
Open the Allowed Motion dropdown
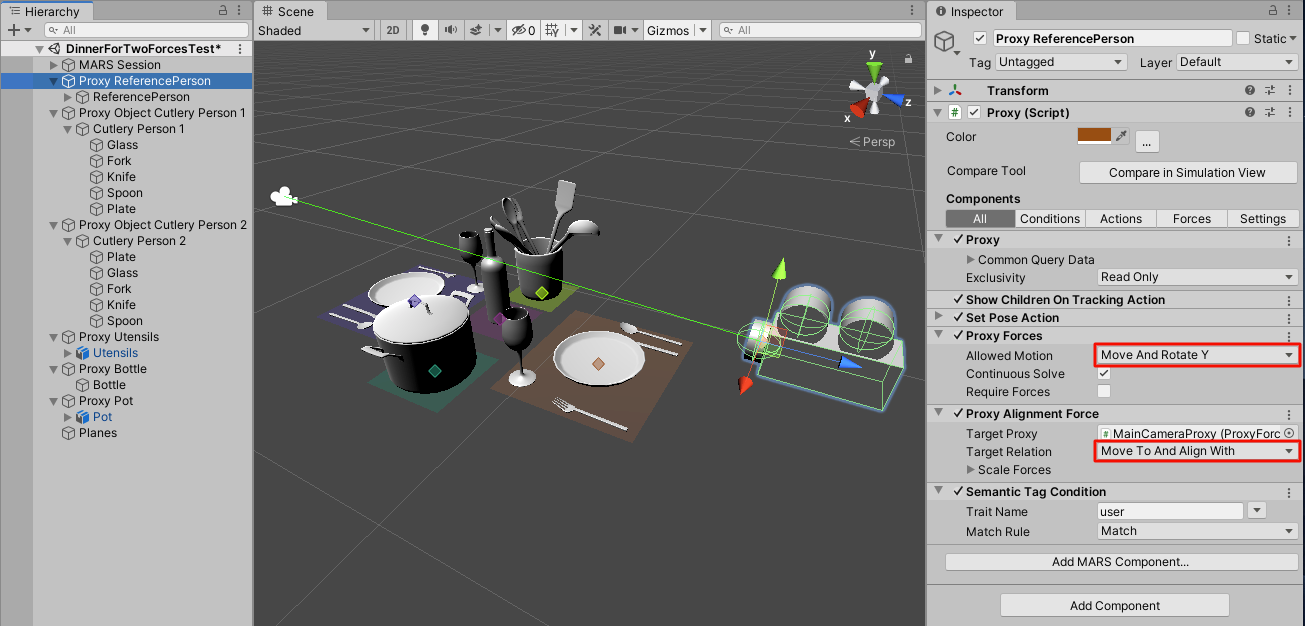coord(1197,356)
